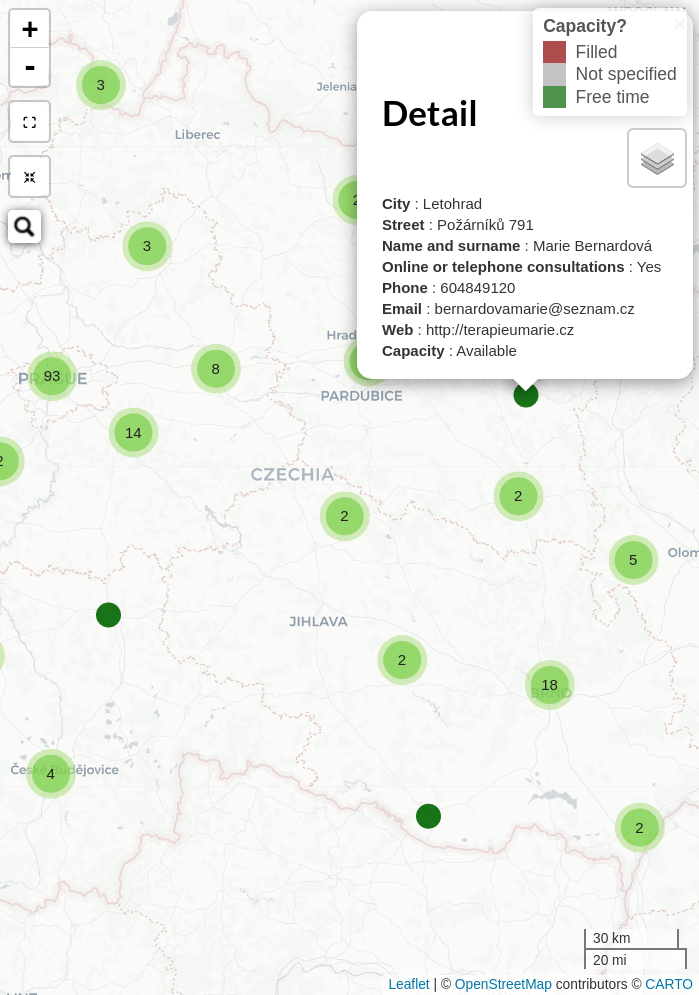Select the dark green marker on the southern border
699x995 pixels.
[x=428, y=816]
